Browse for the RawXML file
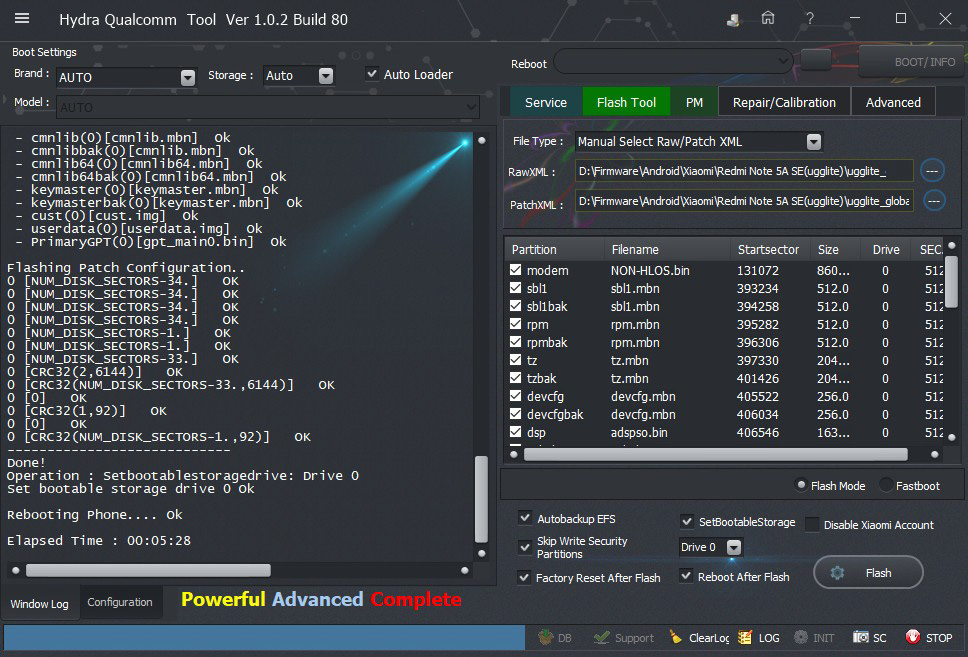Image resolution: width=968 pixels, height=657 pixels. (933, 170)
